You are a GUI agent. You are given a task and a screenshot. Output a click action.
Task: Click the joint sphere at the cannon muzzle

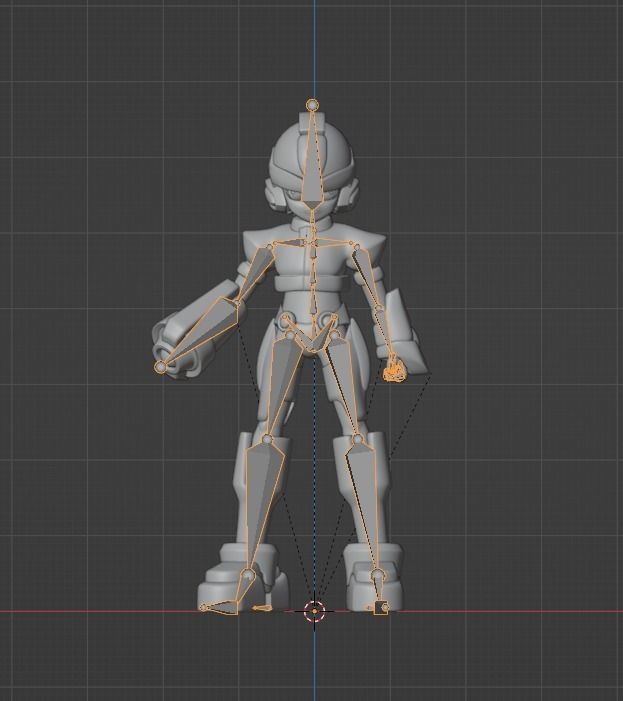pos(160,367)
